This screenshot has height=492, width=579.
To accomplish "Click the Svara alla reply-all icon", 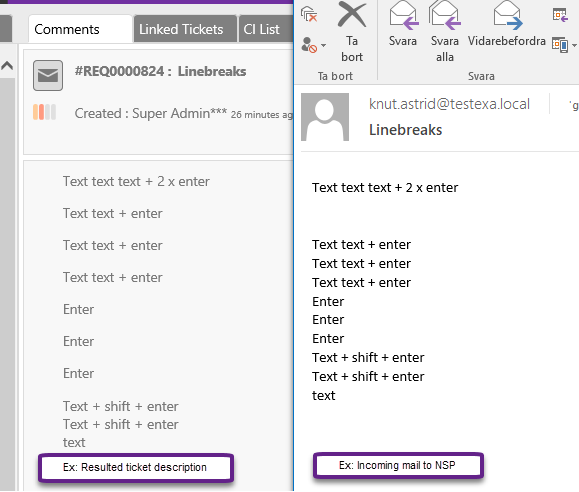I will click(x=445, y=15).
